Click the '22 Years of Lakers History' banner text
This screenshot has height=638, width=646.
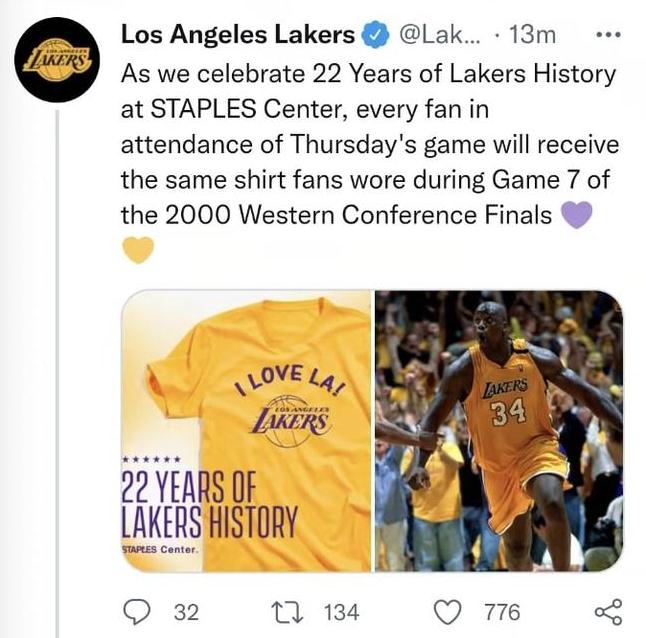208,503
